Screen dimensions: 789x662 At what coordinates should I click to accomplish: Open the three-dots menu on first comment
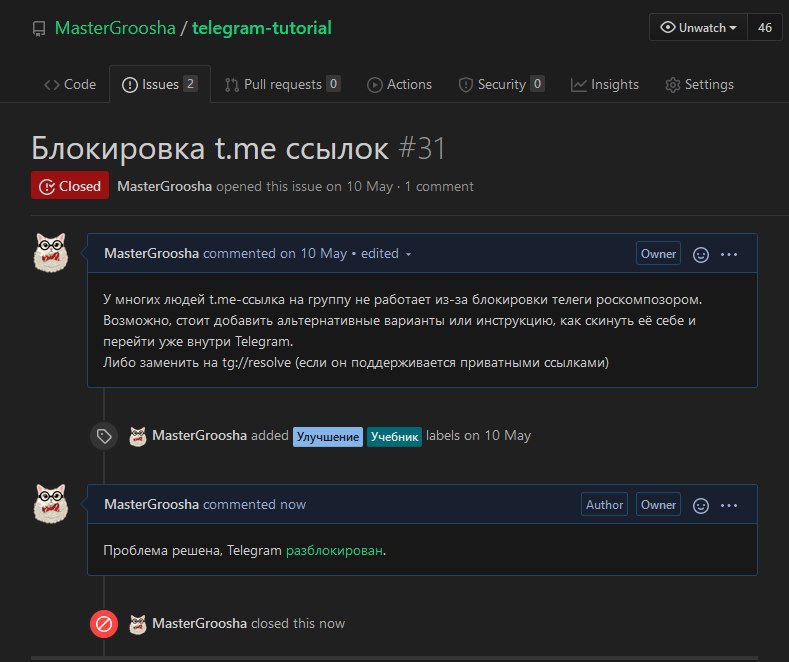click(x=729, y=255)
